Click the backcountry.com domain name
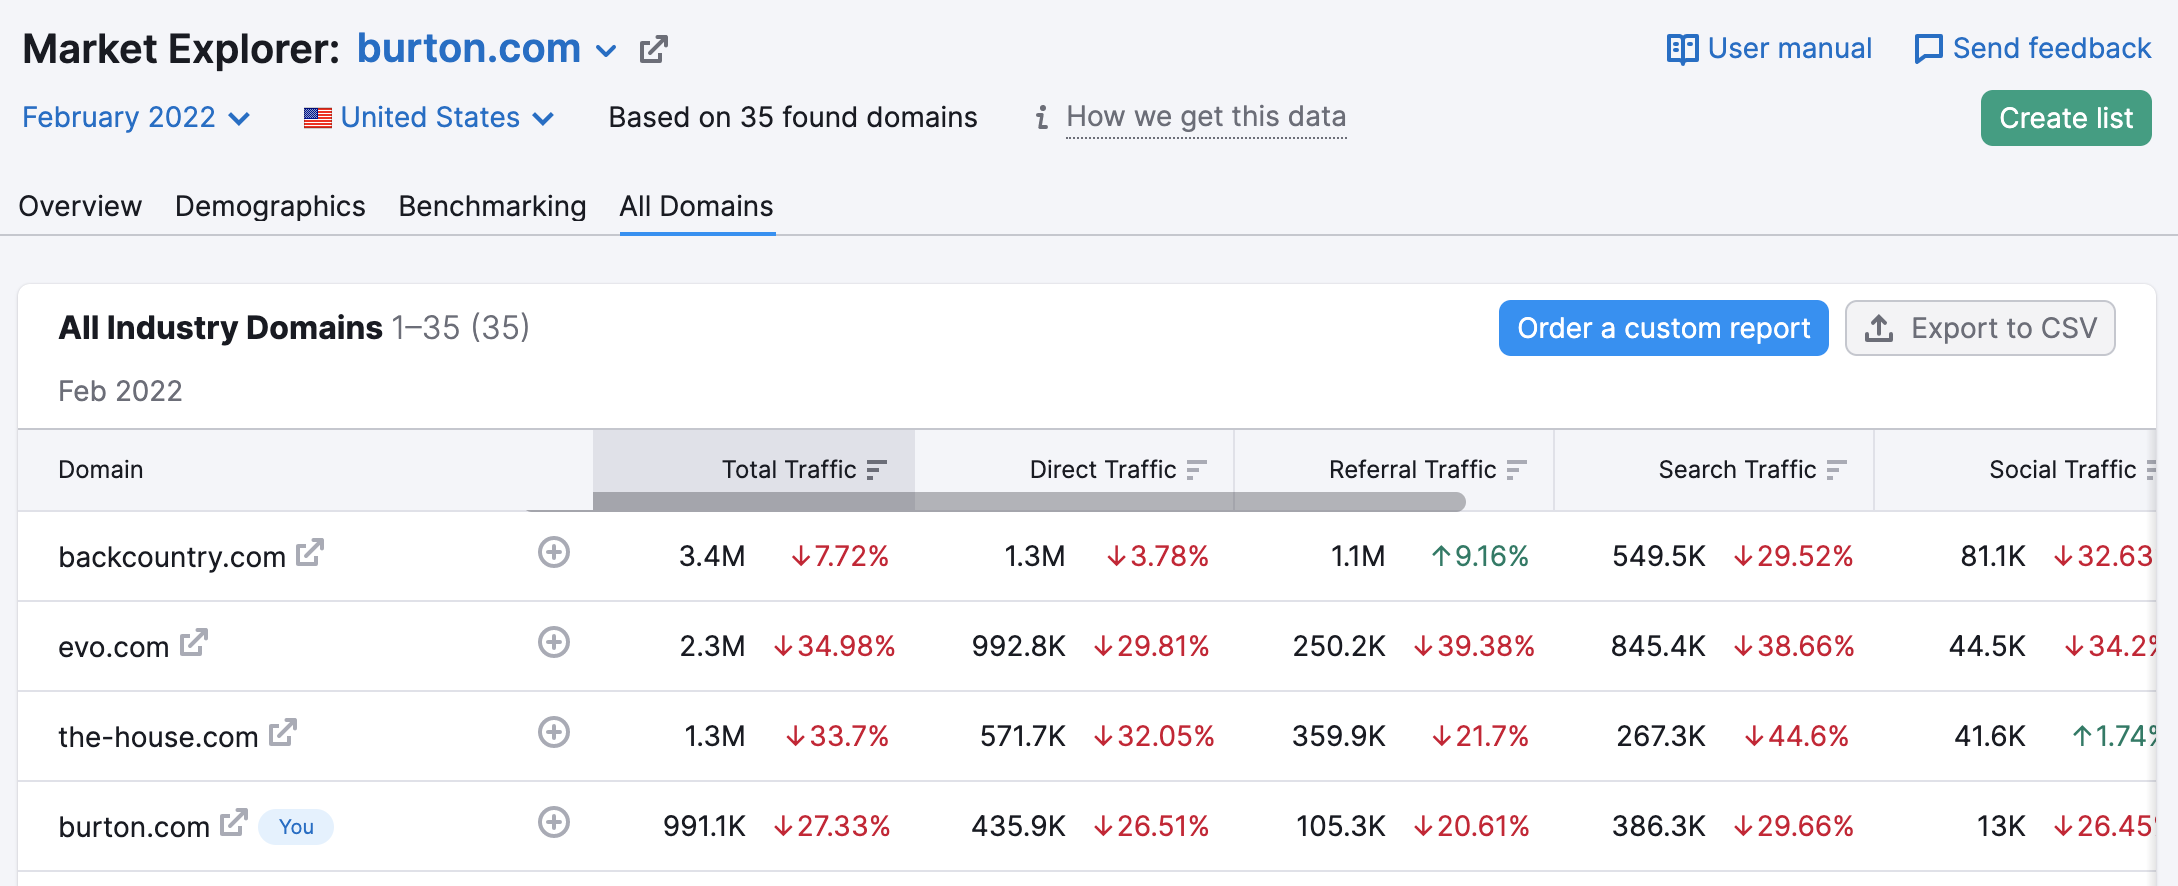The height and width of the screenshot is (886, 2178). point(172,557)
